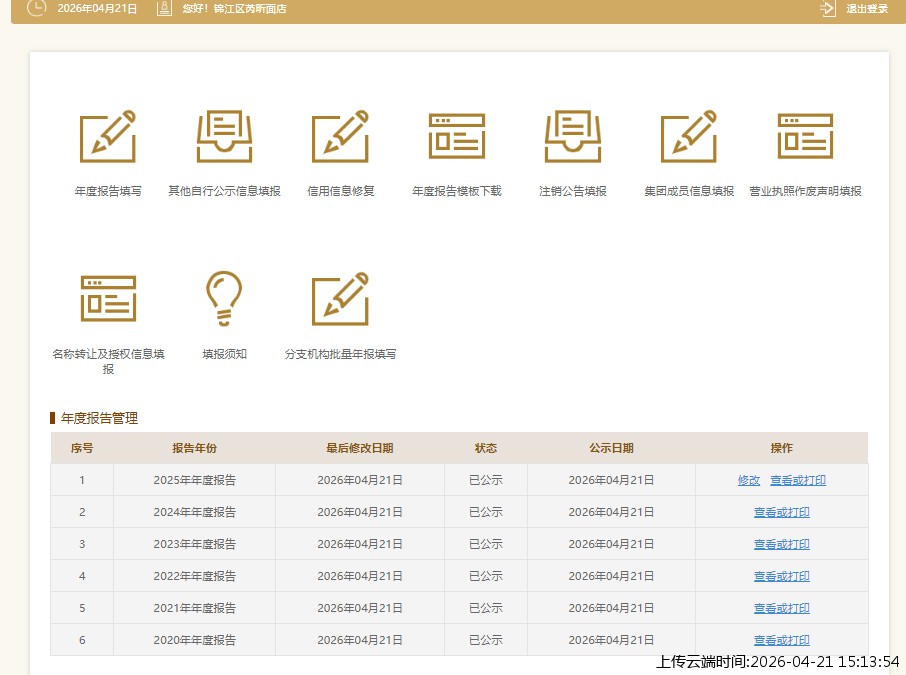Click 查看或打印 for 2023年度报告
This screenshot has height=675, width=906.
782,544
